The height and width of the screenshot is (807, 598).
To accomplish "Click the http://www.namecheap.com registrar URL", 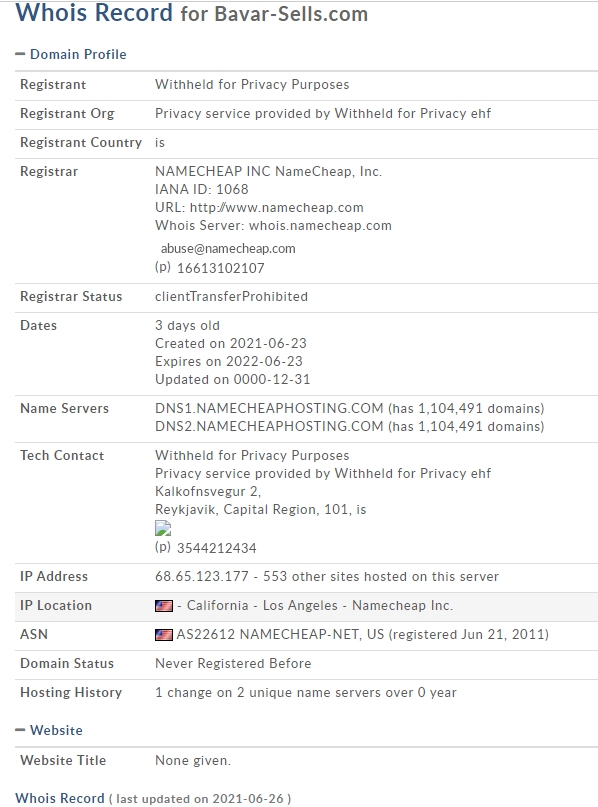I will click(277, 207).
